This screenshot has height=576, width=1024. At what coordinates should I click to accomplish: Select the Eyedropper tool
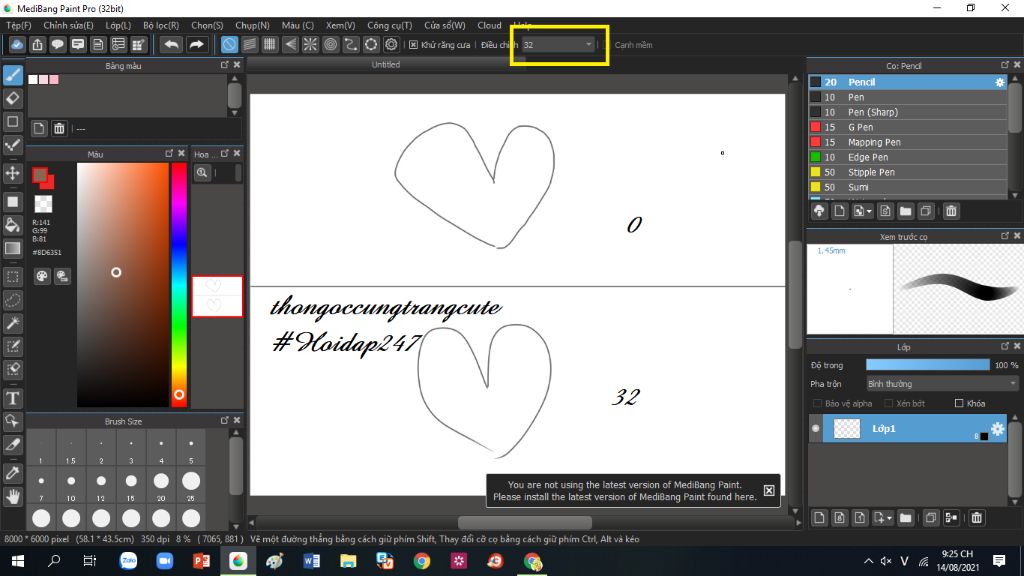click(x=12, y=473)
